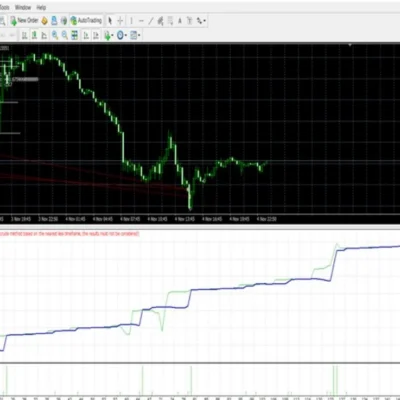Open the Window menu
Viewport: 400px width, 400px height.
(x=23, y=7)
